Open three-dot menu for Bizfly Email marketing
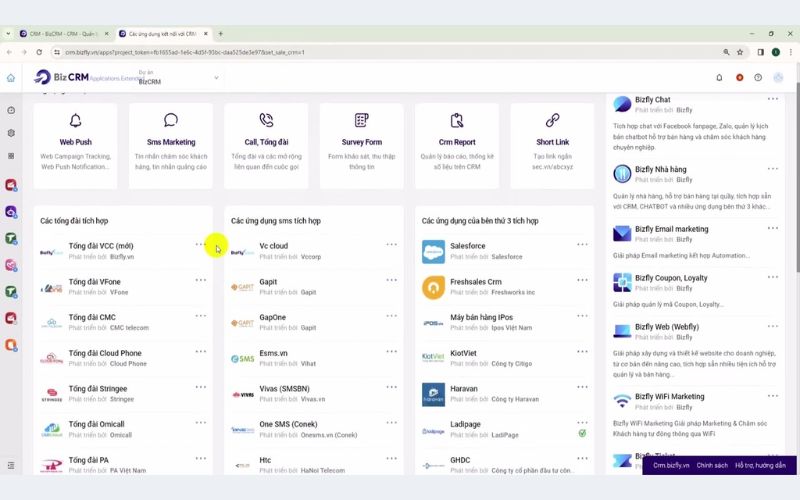The height and width of the screenshot is (500, 800). click(773, 228)
